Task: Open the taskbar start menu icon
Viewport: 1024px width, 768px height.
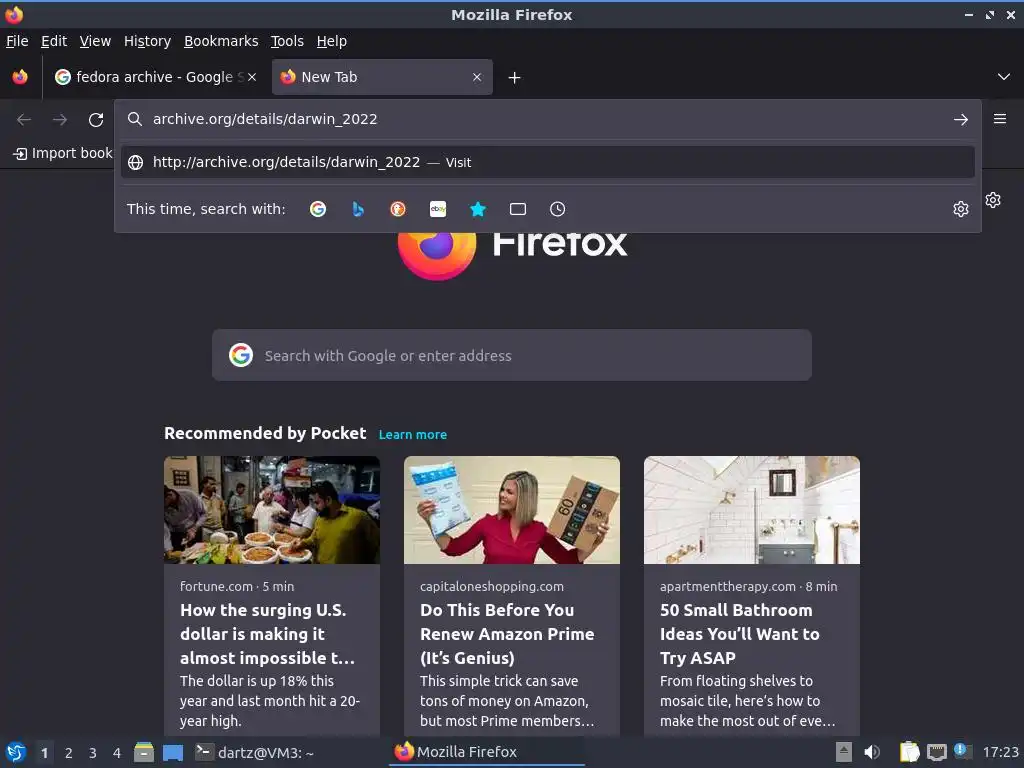Action: (x=16, y=753)
